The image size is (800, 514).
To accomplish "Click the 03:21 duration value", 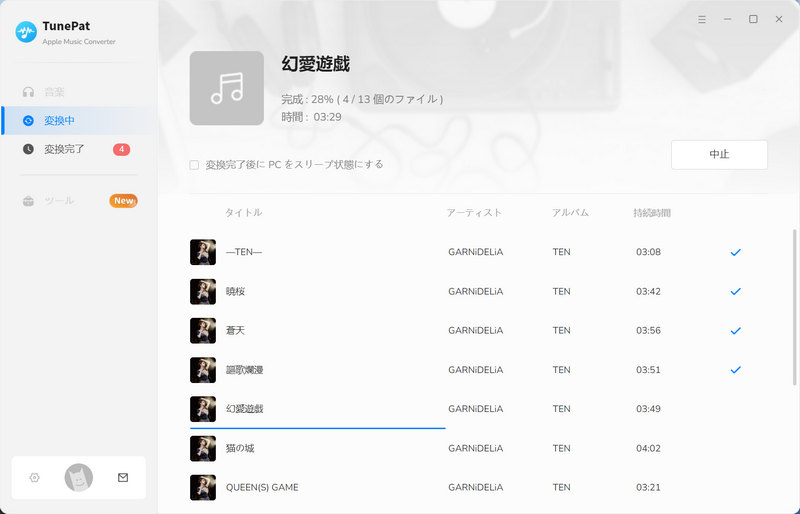I will click(x=648, y=487).
